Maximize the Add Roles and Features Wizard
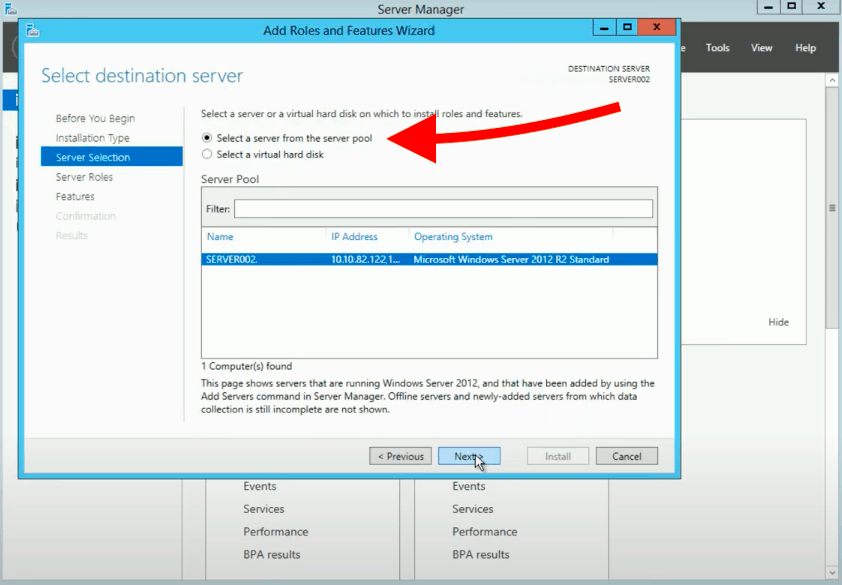 (x=627, y=27)
